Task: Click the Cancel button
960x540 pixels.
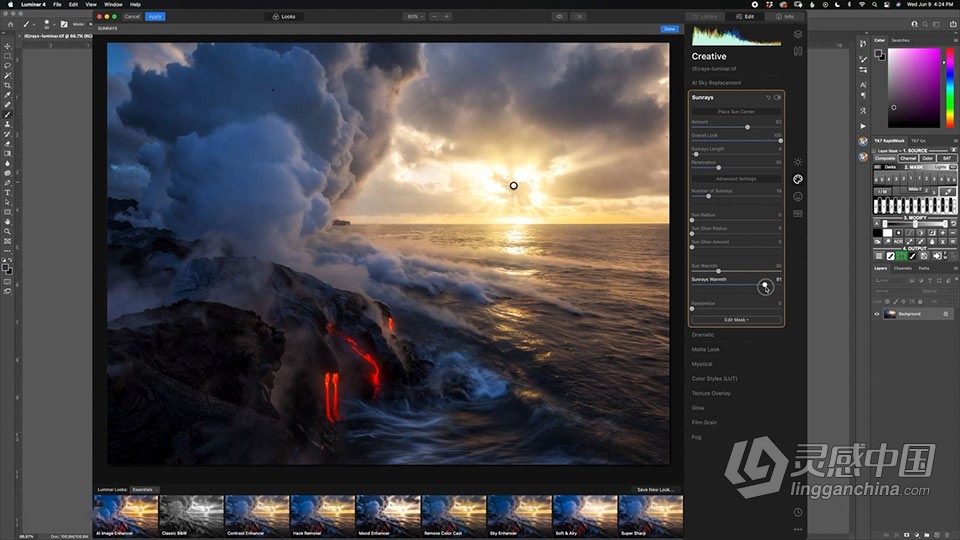Action: [x=132, y=17]
